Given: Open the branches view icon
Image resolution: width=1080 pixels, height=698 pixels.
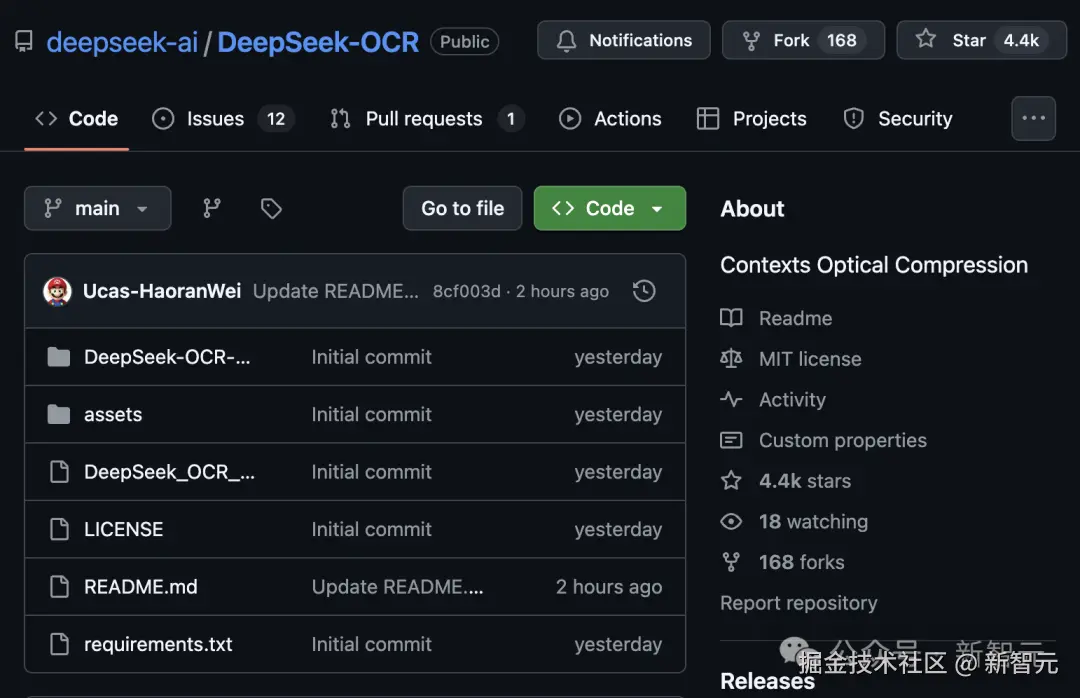Looking at the screenshot, I should click(x=212, y=208).
